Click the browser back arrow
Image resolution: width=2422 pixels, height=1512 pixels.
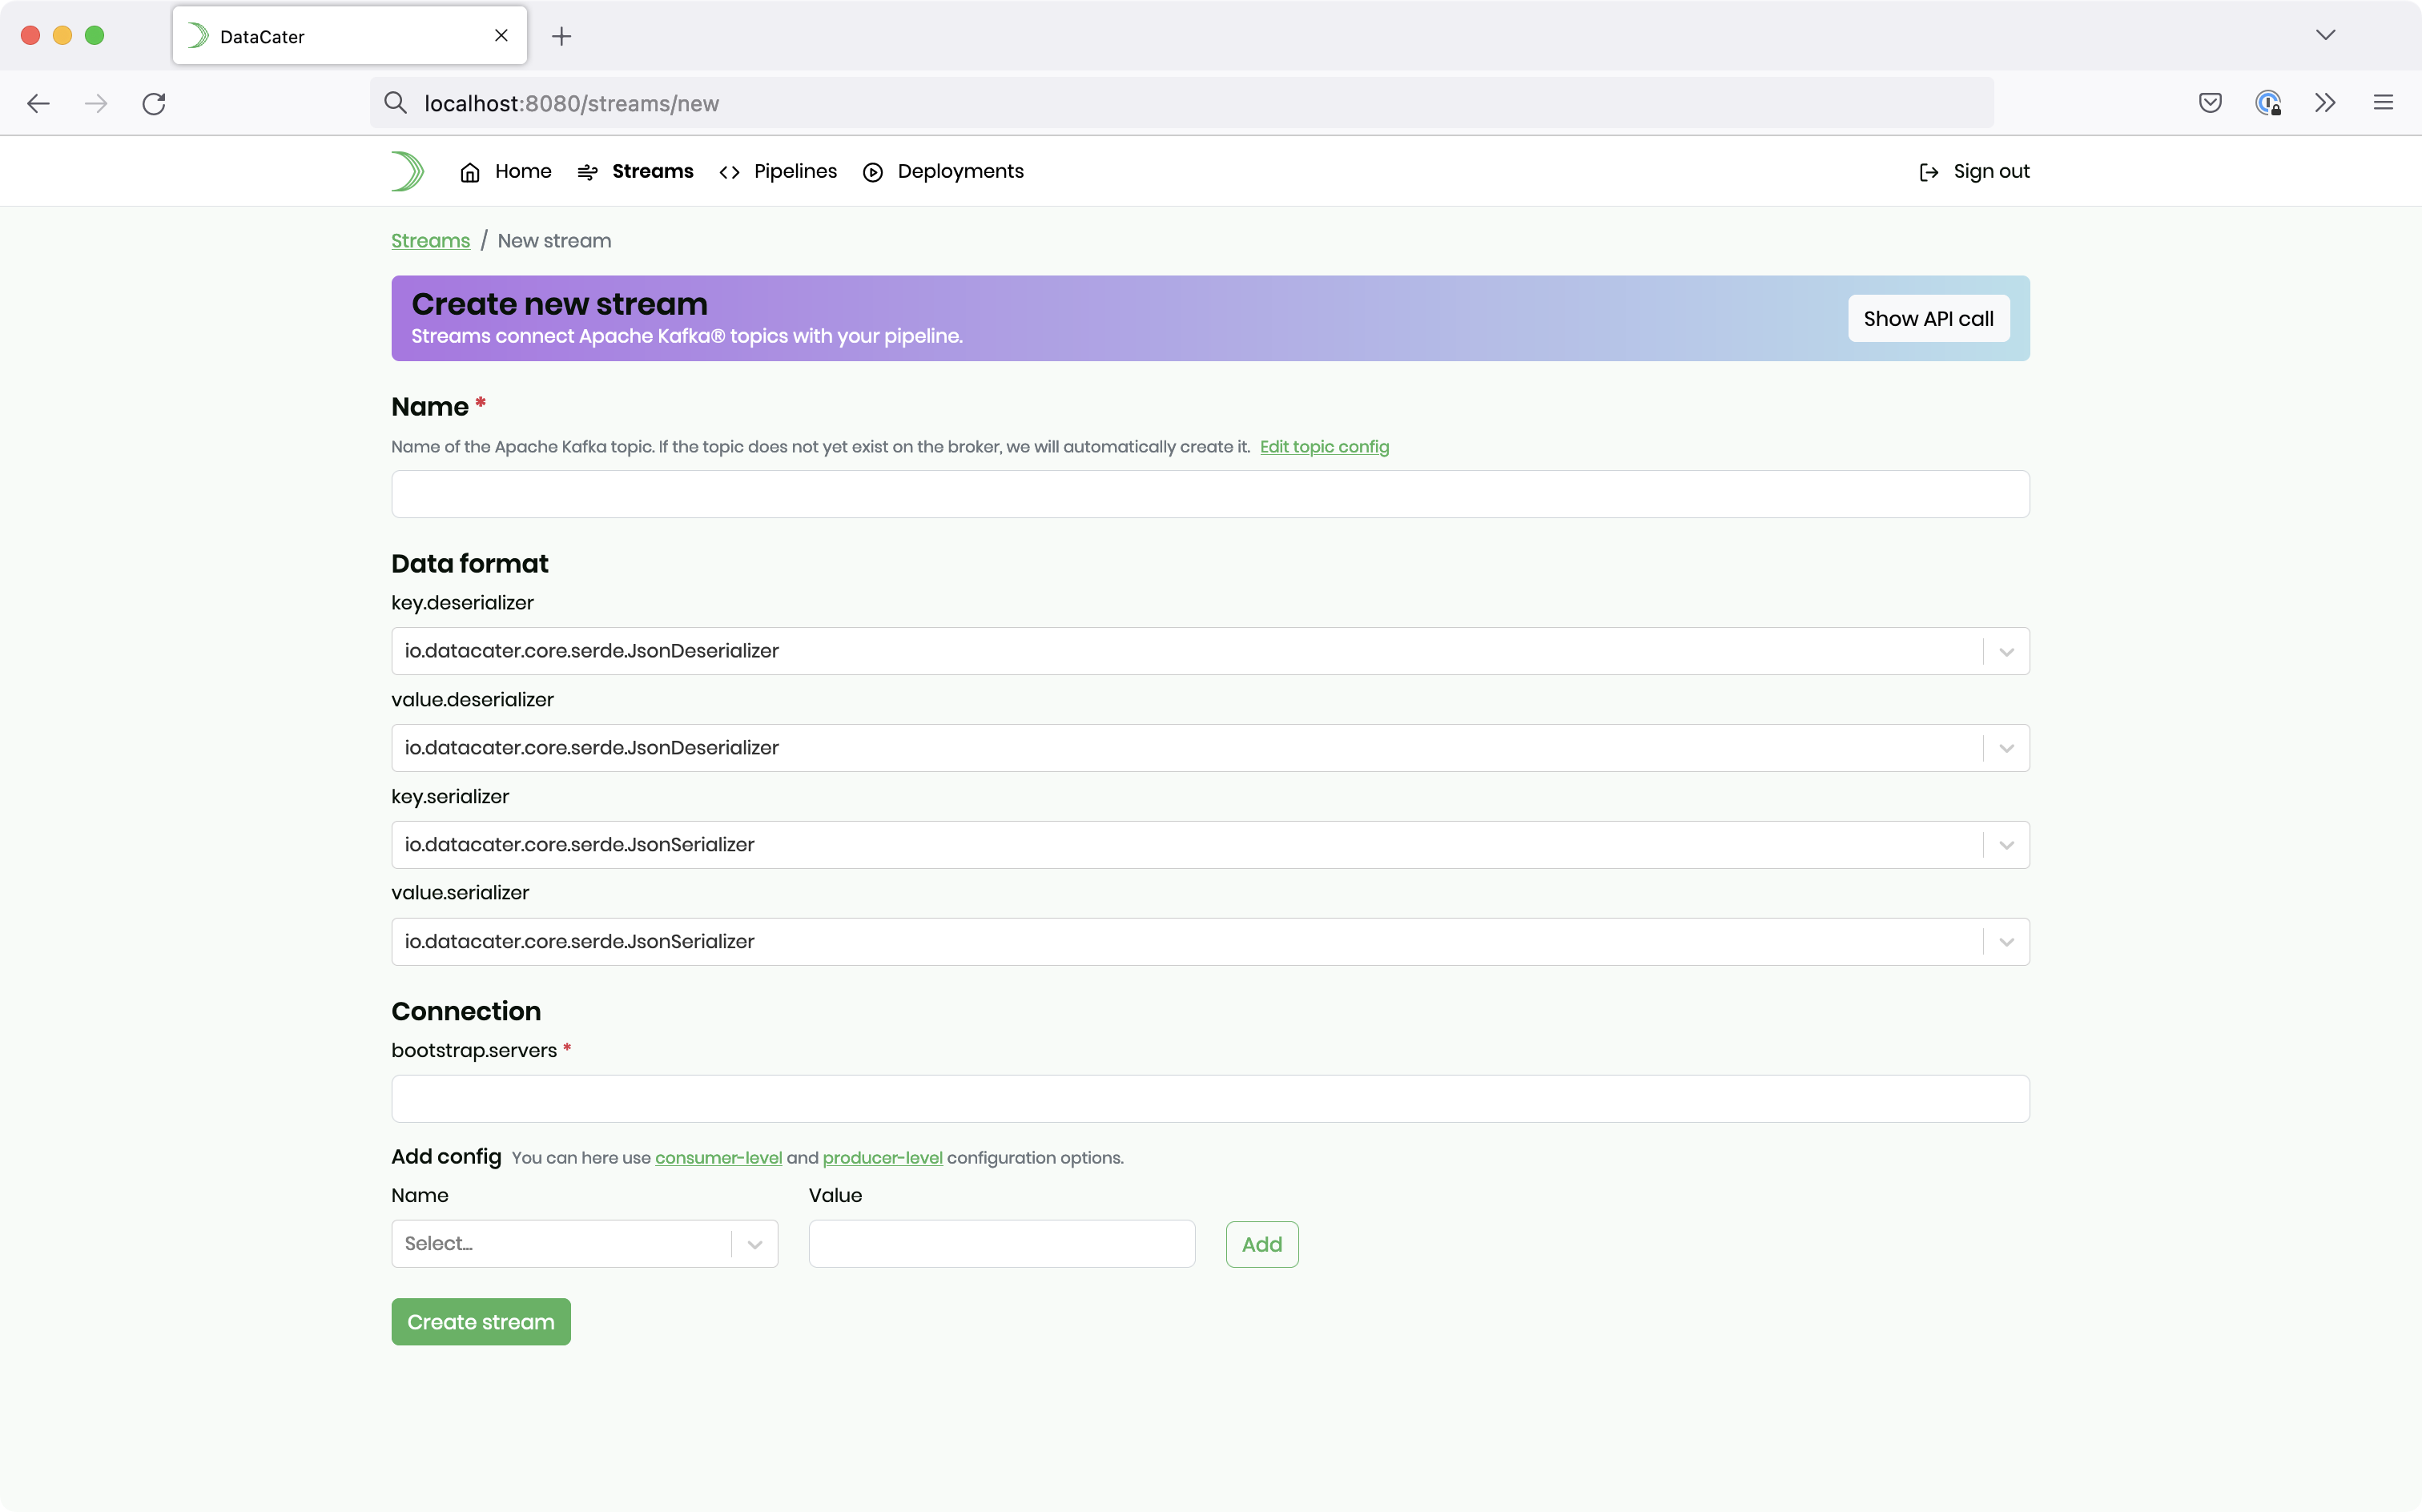tap(38, 103)
